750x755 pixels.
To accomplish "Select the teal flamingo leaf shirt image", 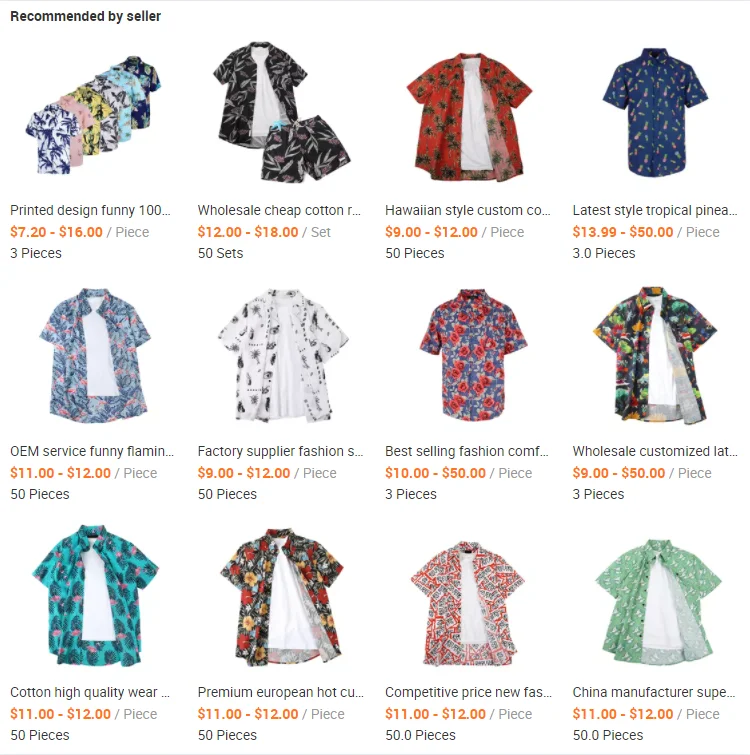I will click(95, 596).
